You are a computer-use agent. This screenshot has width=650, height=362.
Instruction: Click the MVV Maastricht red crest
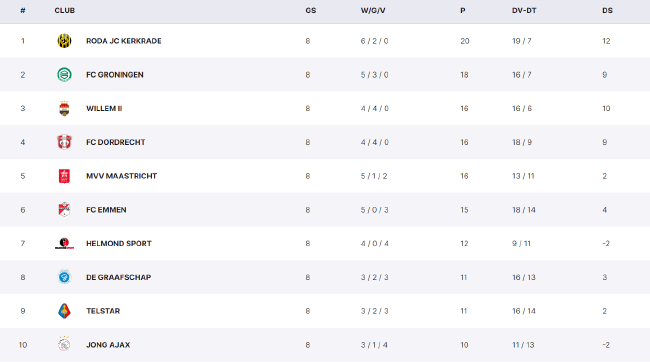coord(64,176)
